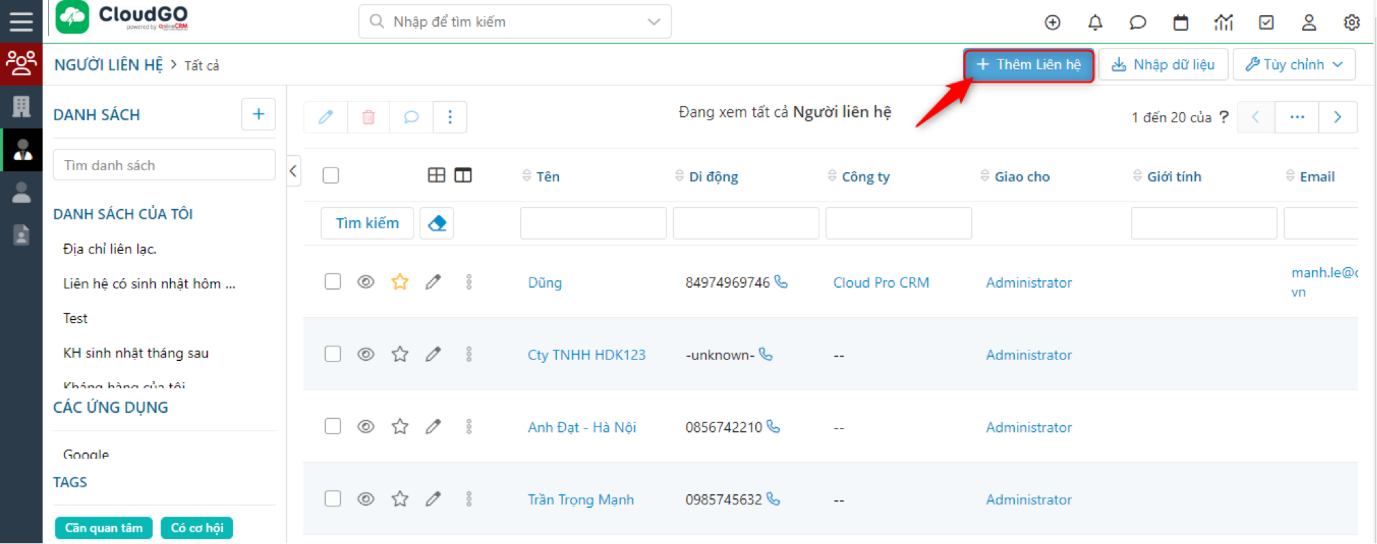Open the global search dropdown arrow
The image size is (1377, 544).
(654, 21)
